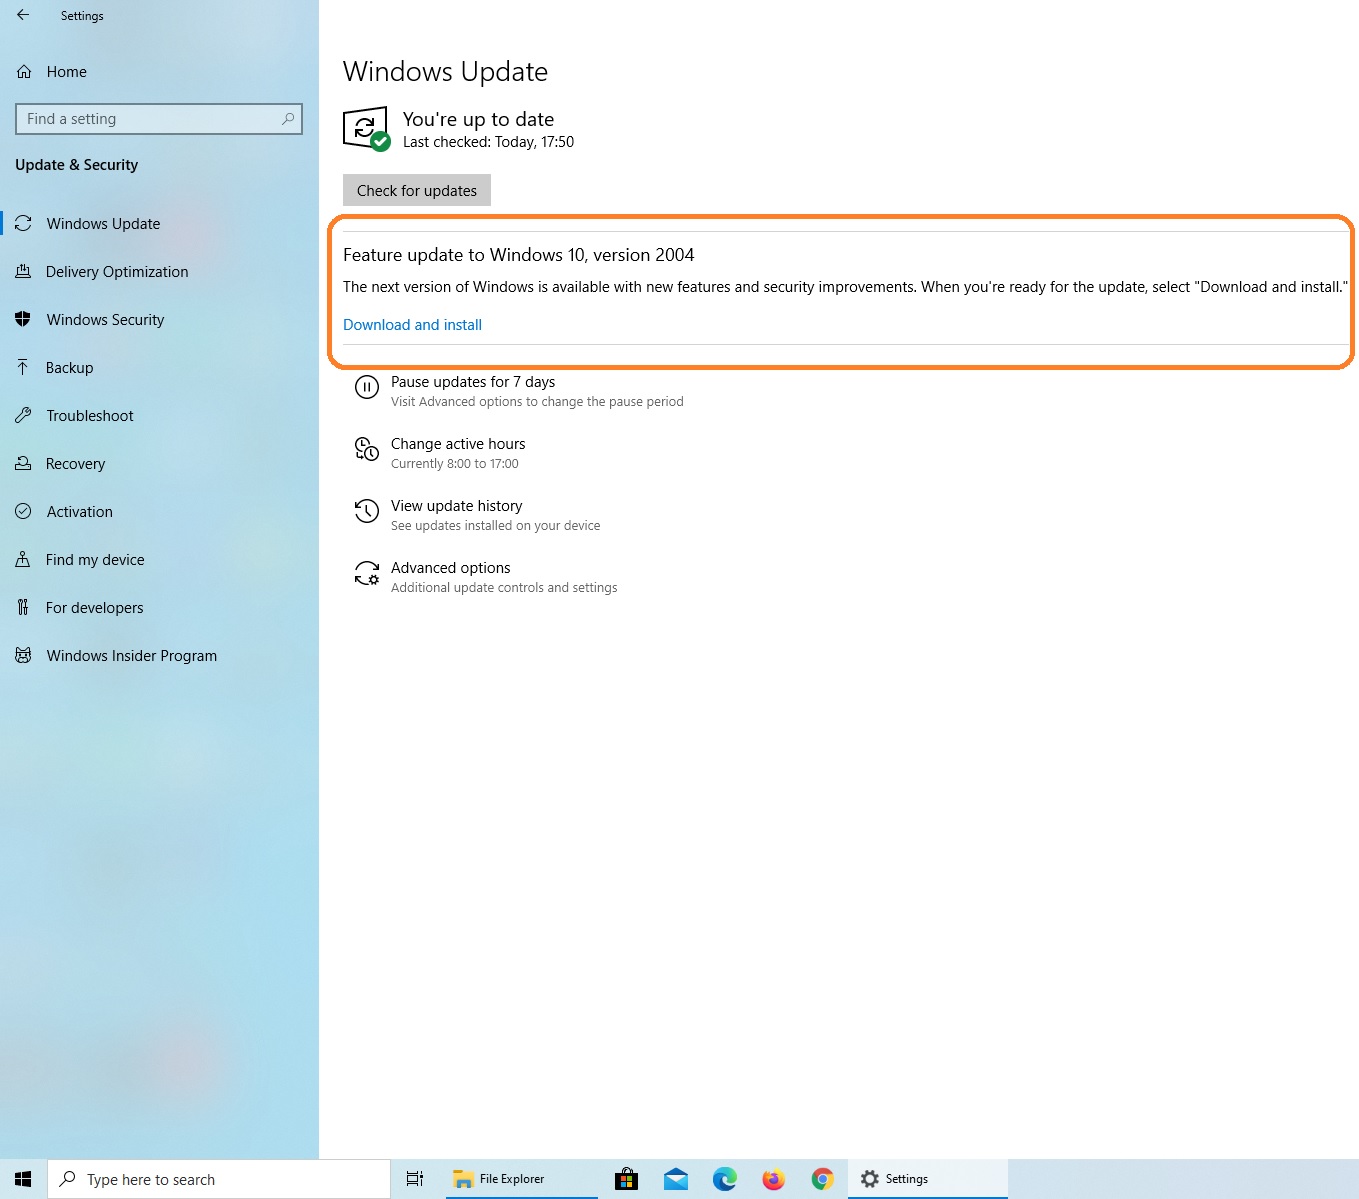
Task: Click the Feature update version 2004 heading
Action: (519, 255)
